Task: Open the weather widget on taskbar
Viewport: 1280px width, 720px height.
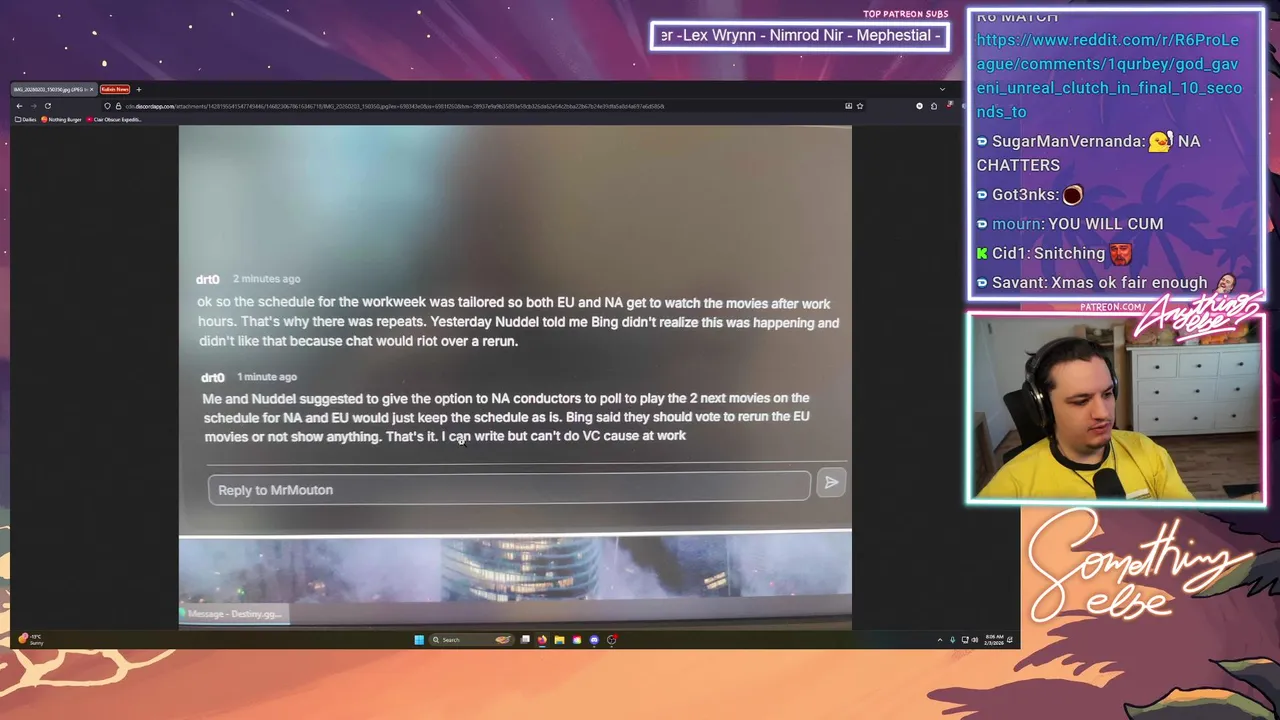Action: 30,639
